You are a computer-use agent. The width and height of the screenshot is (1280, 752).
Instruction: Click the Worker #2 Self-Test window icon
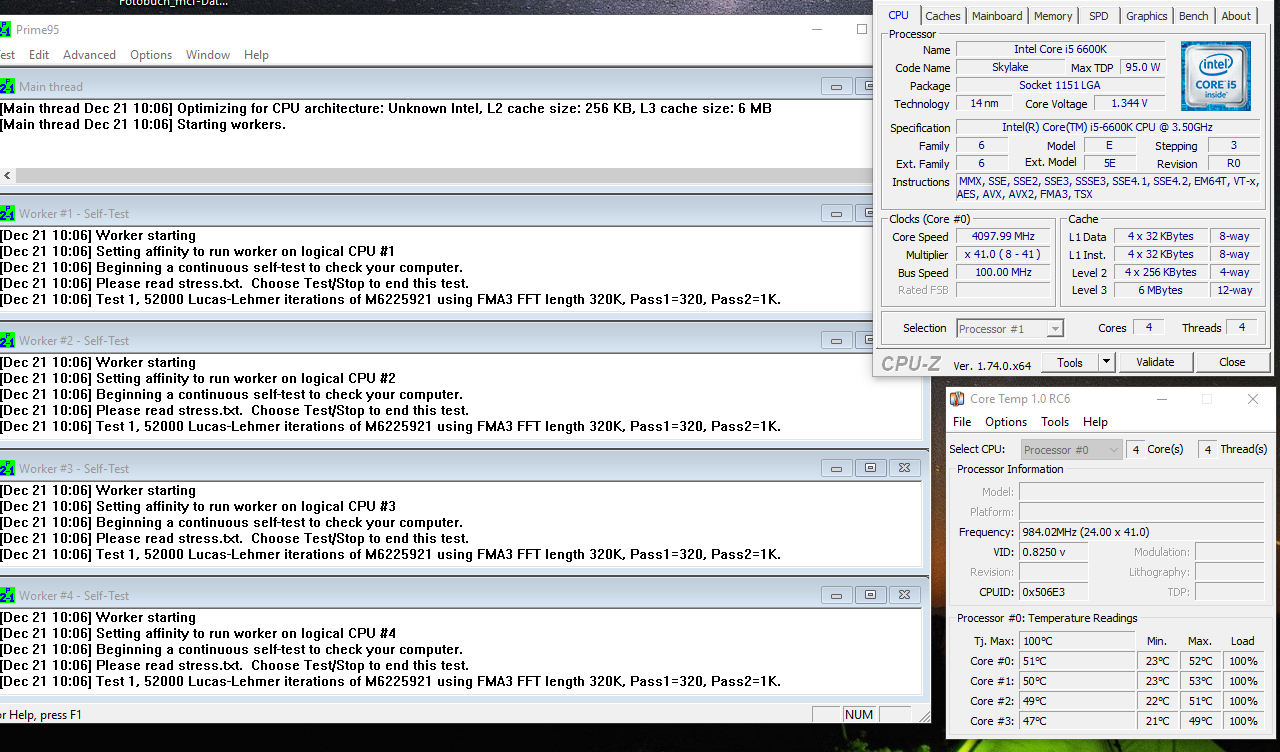(x=7, y=340)
